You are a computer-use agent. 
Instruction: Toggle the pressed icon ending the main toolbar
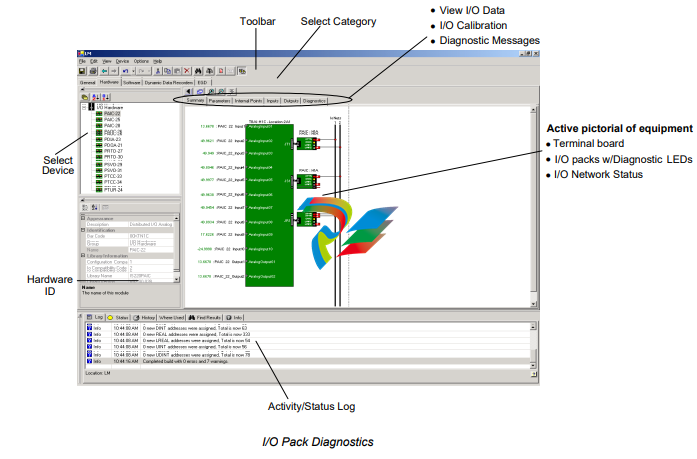click(x=242, y=71)
